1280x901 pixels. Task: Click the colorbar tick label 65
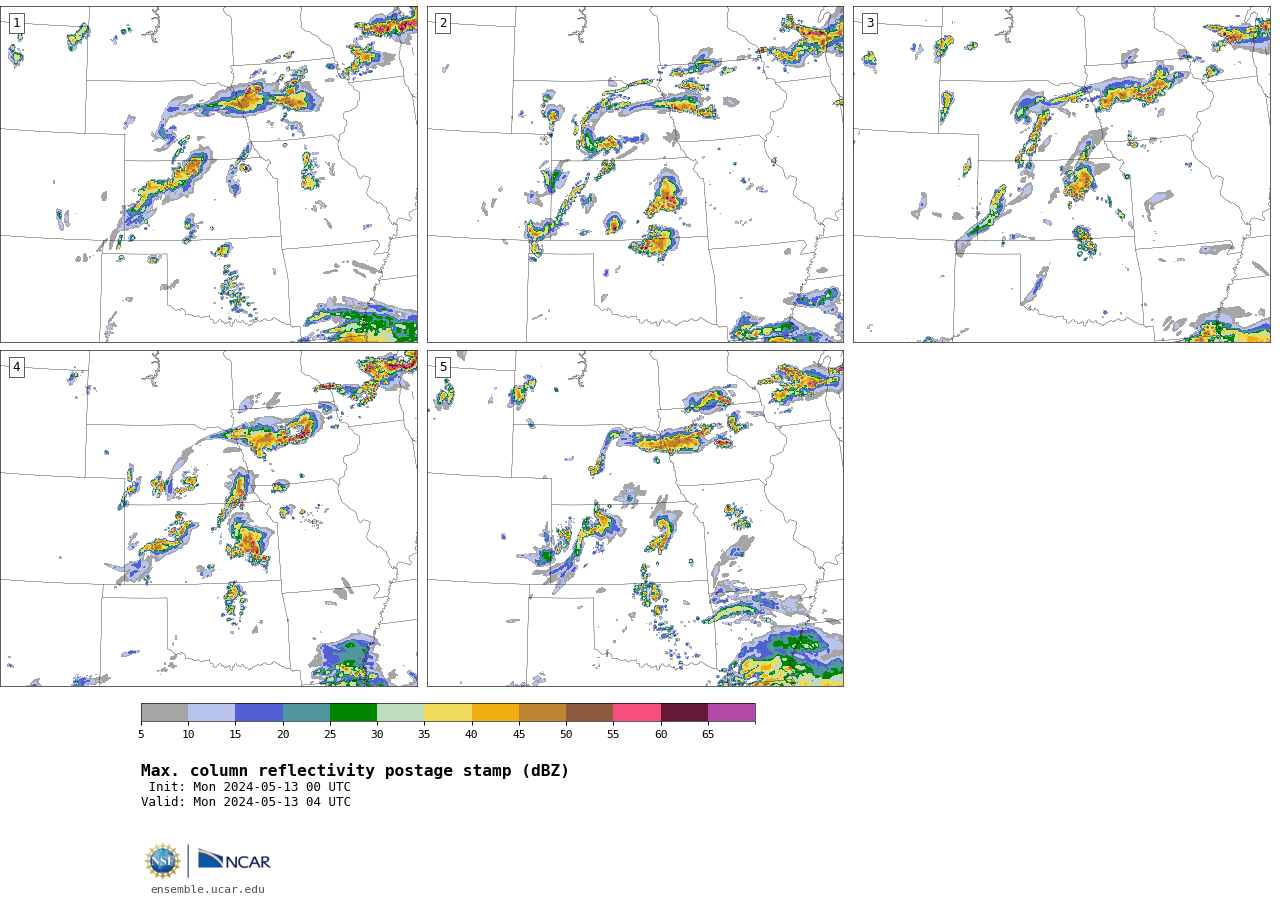(708, 735)
